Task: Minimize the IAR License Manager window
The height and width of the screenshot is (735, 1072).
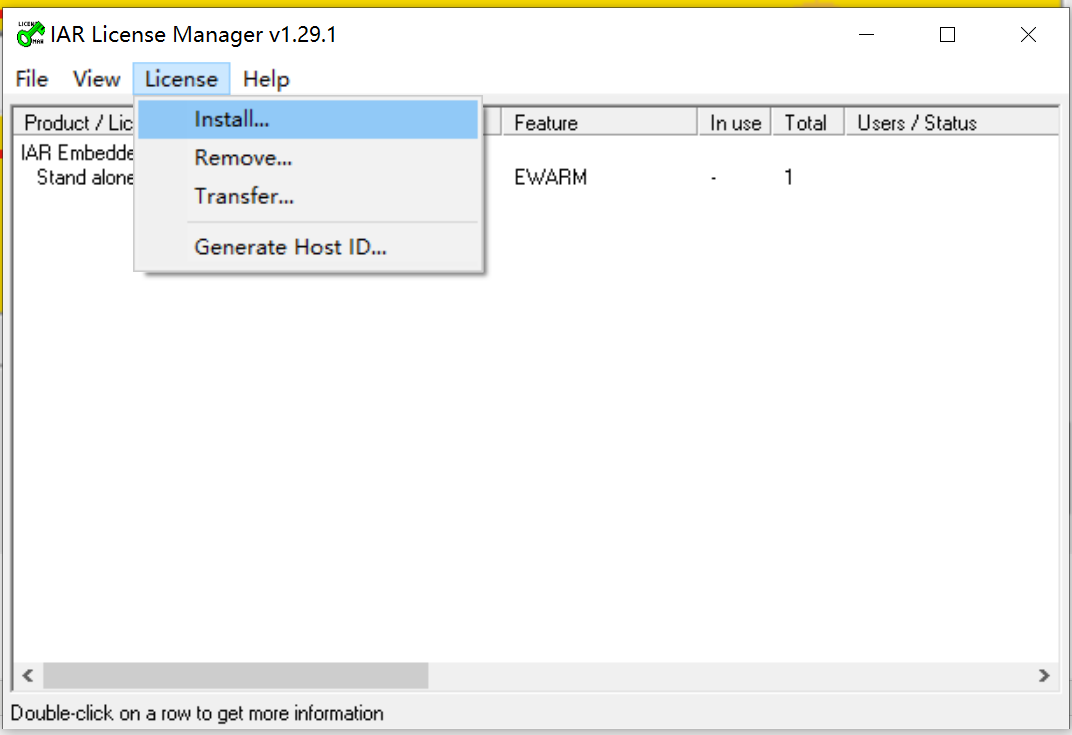Action: (867, 34)
